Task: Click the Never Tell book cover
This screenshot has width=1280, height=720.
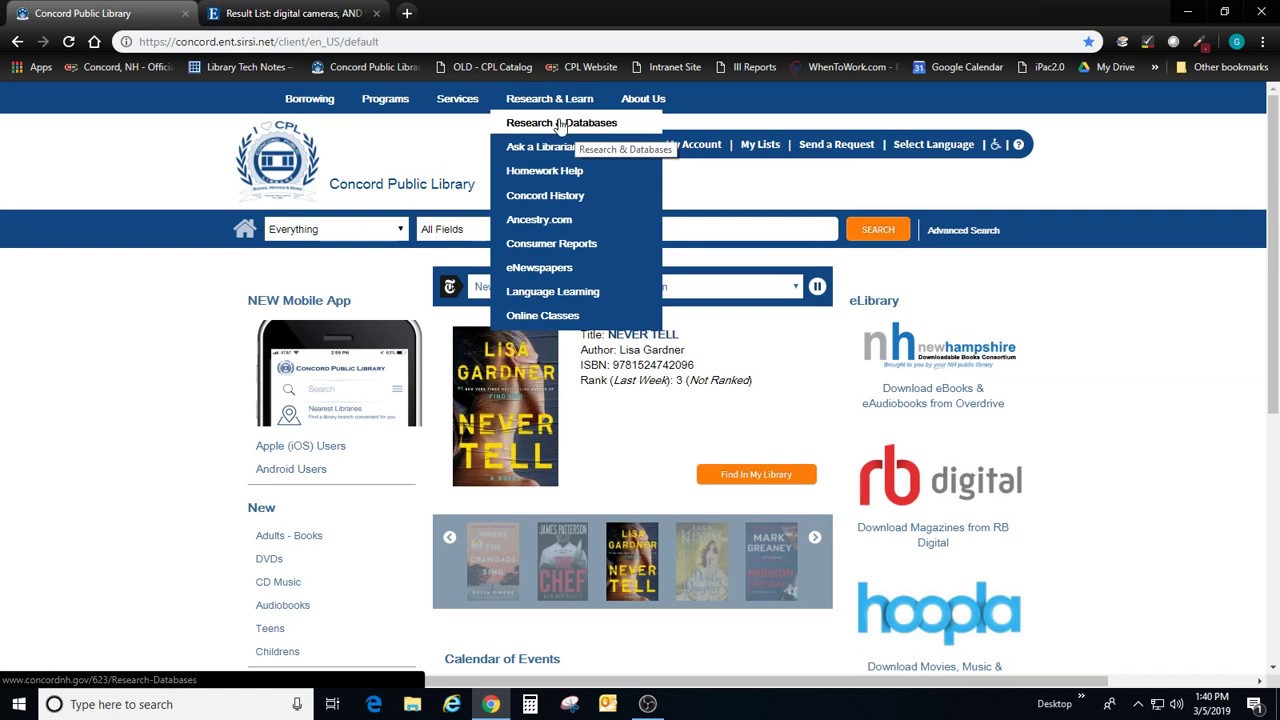Action: point(505,406)
